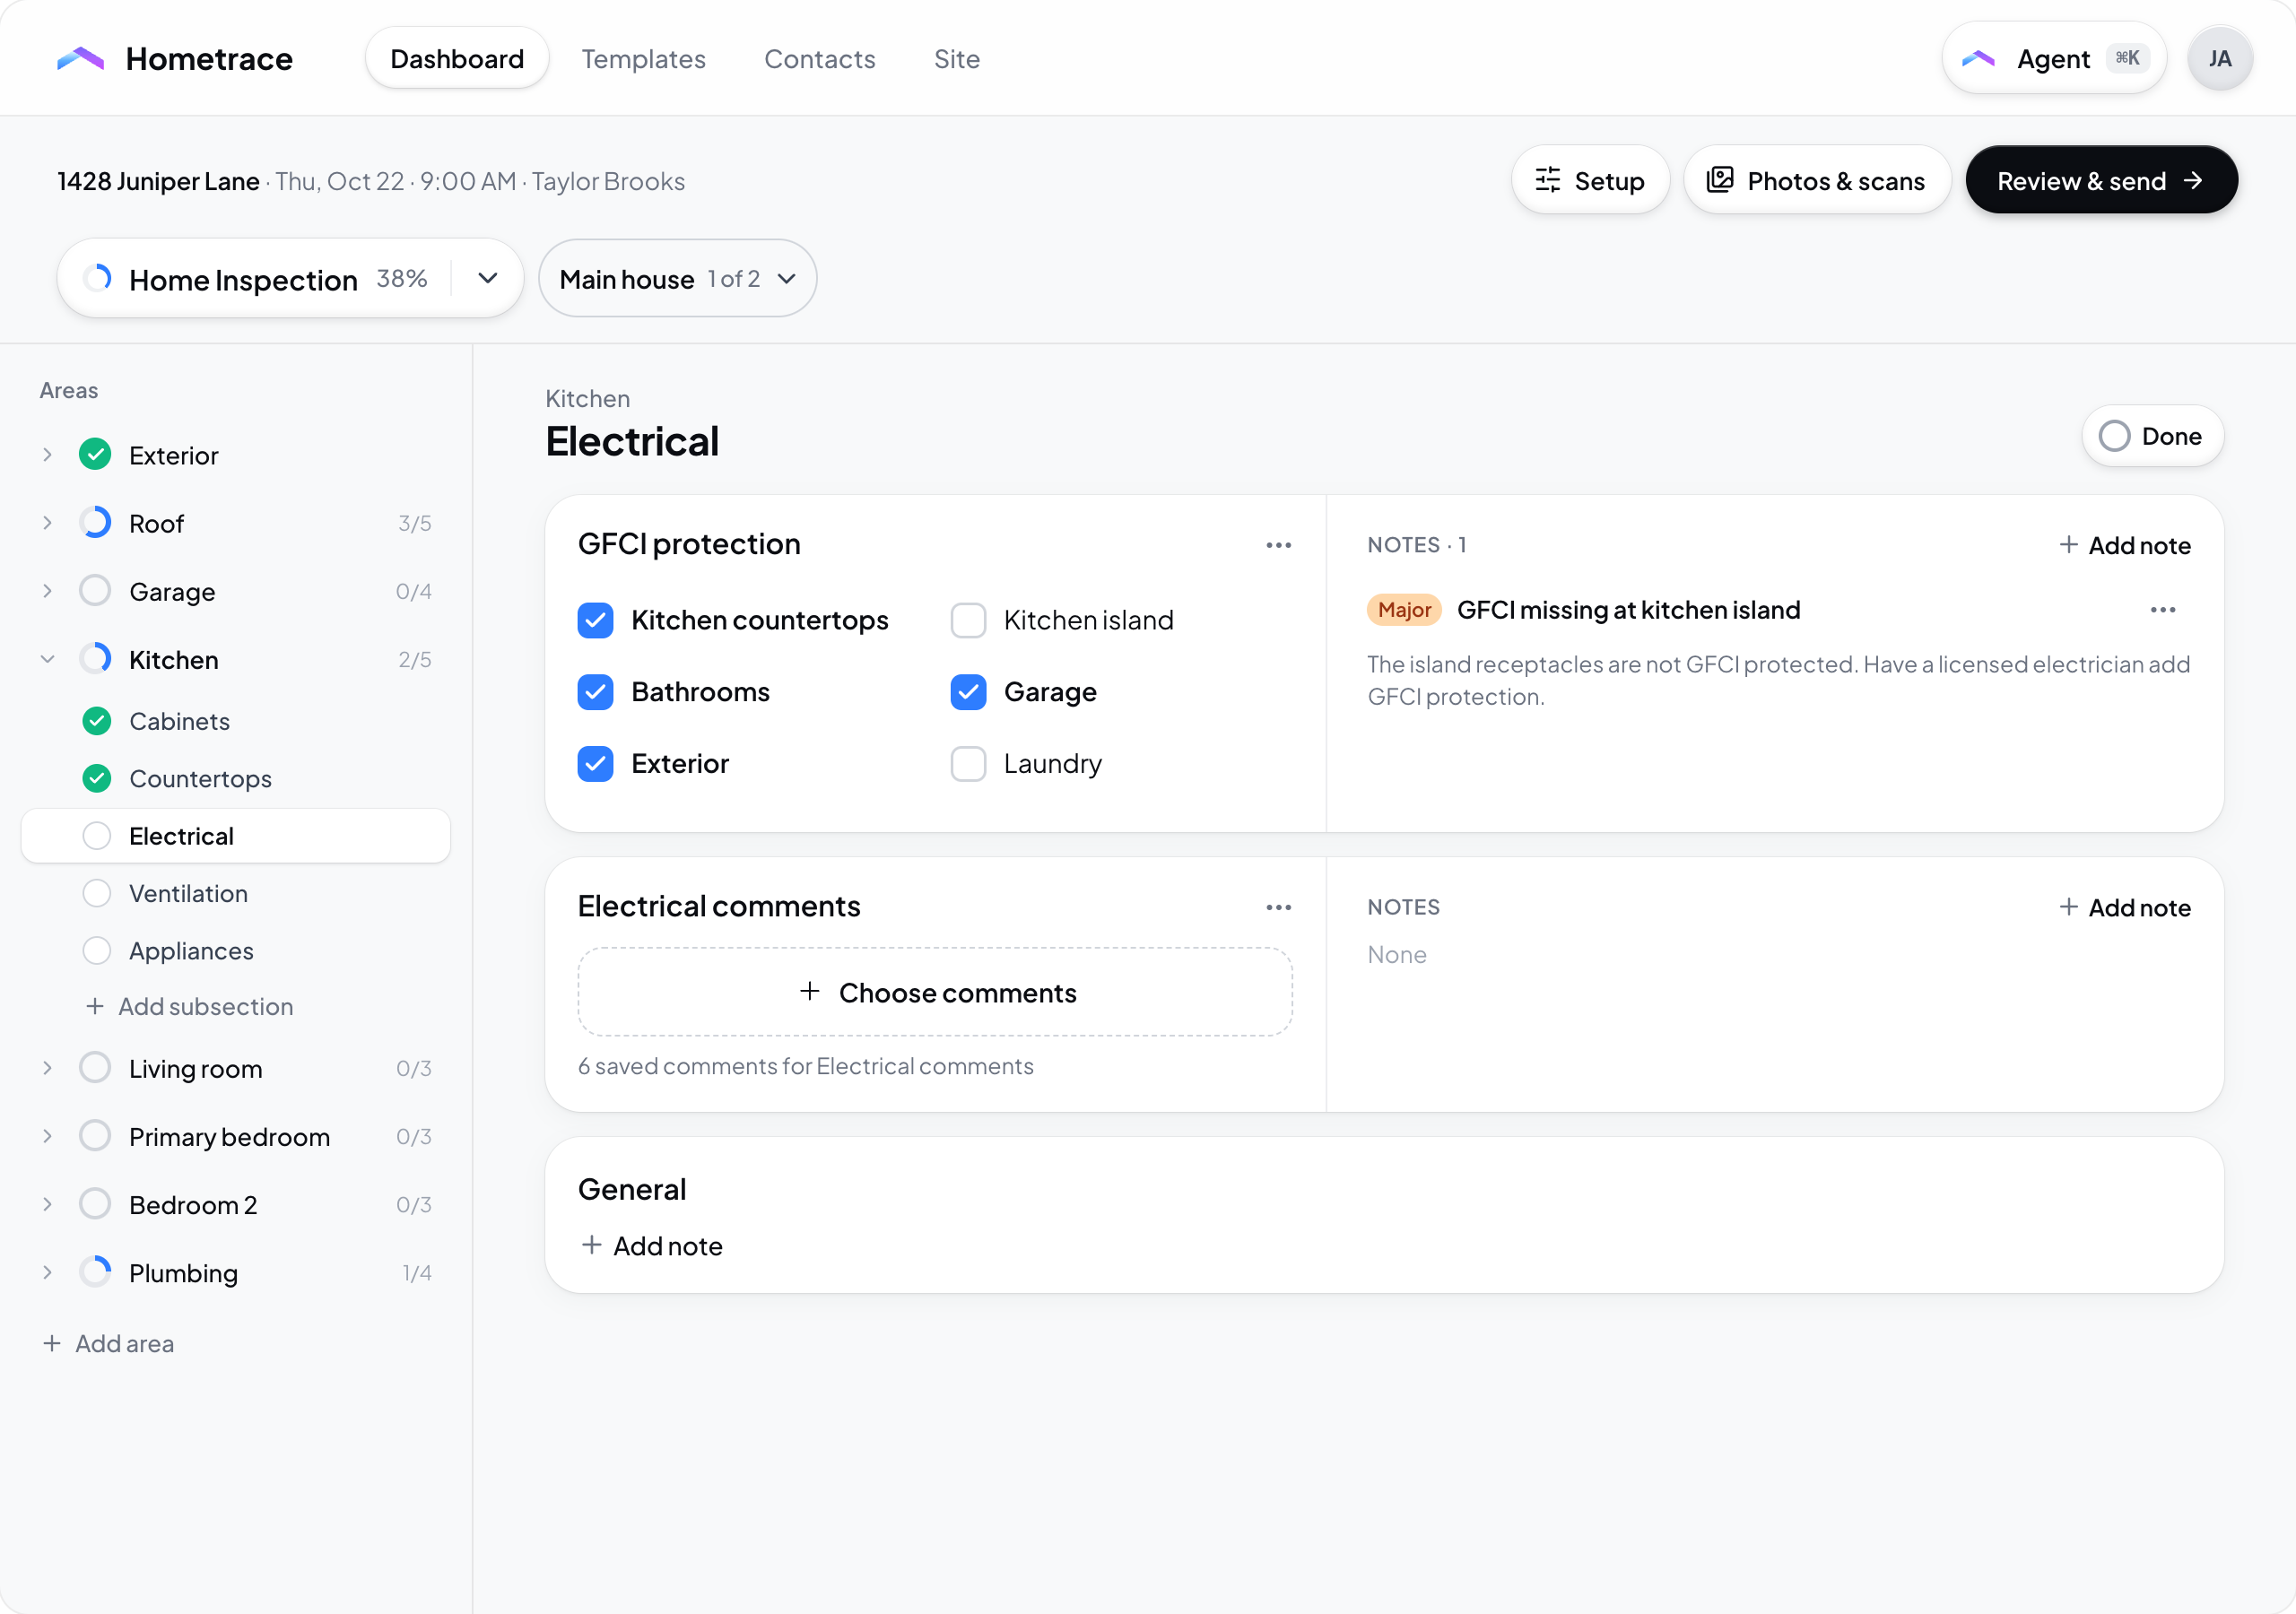
Task: Check the Kitchen island checkbox
Action: (968, 620)
